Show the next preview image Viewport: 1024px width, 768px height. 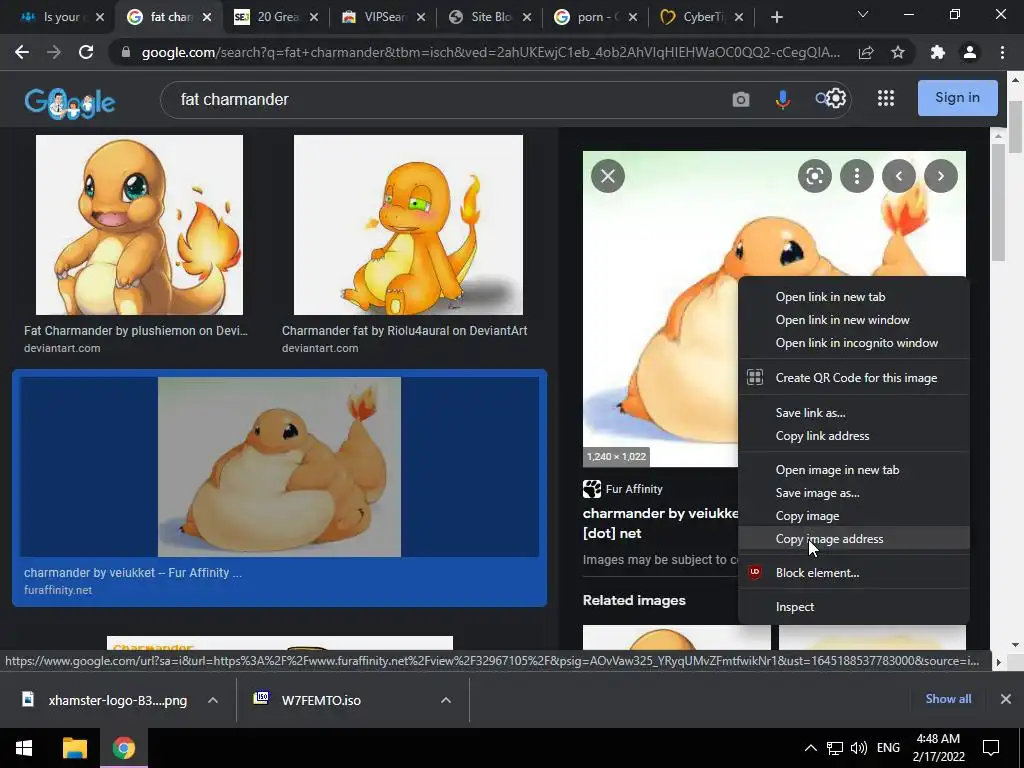coord(940,176)
